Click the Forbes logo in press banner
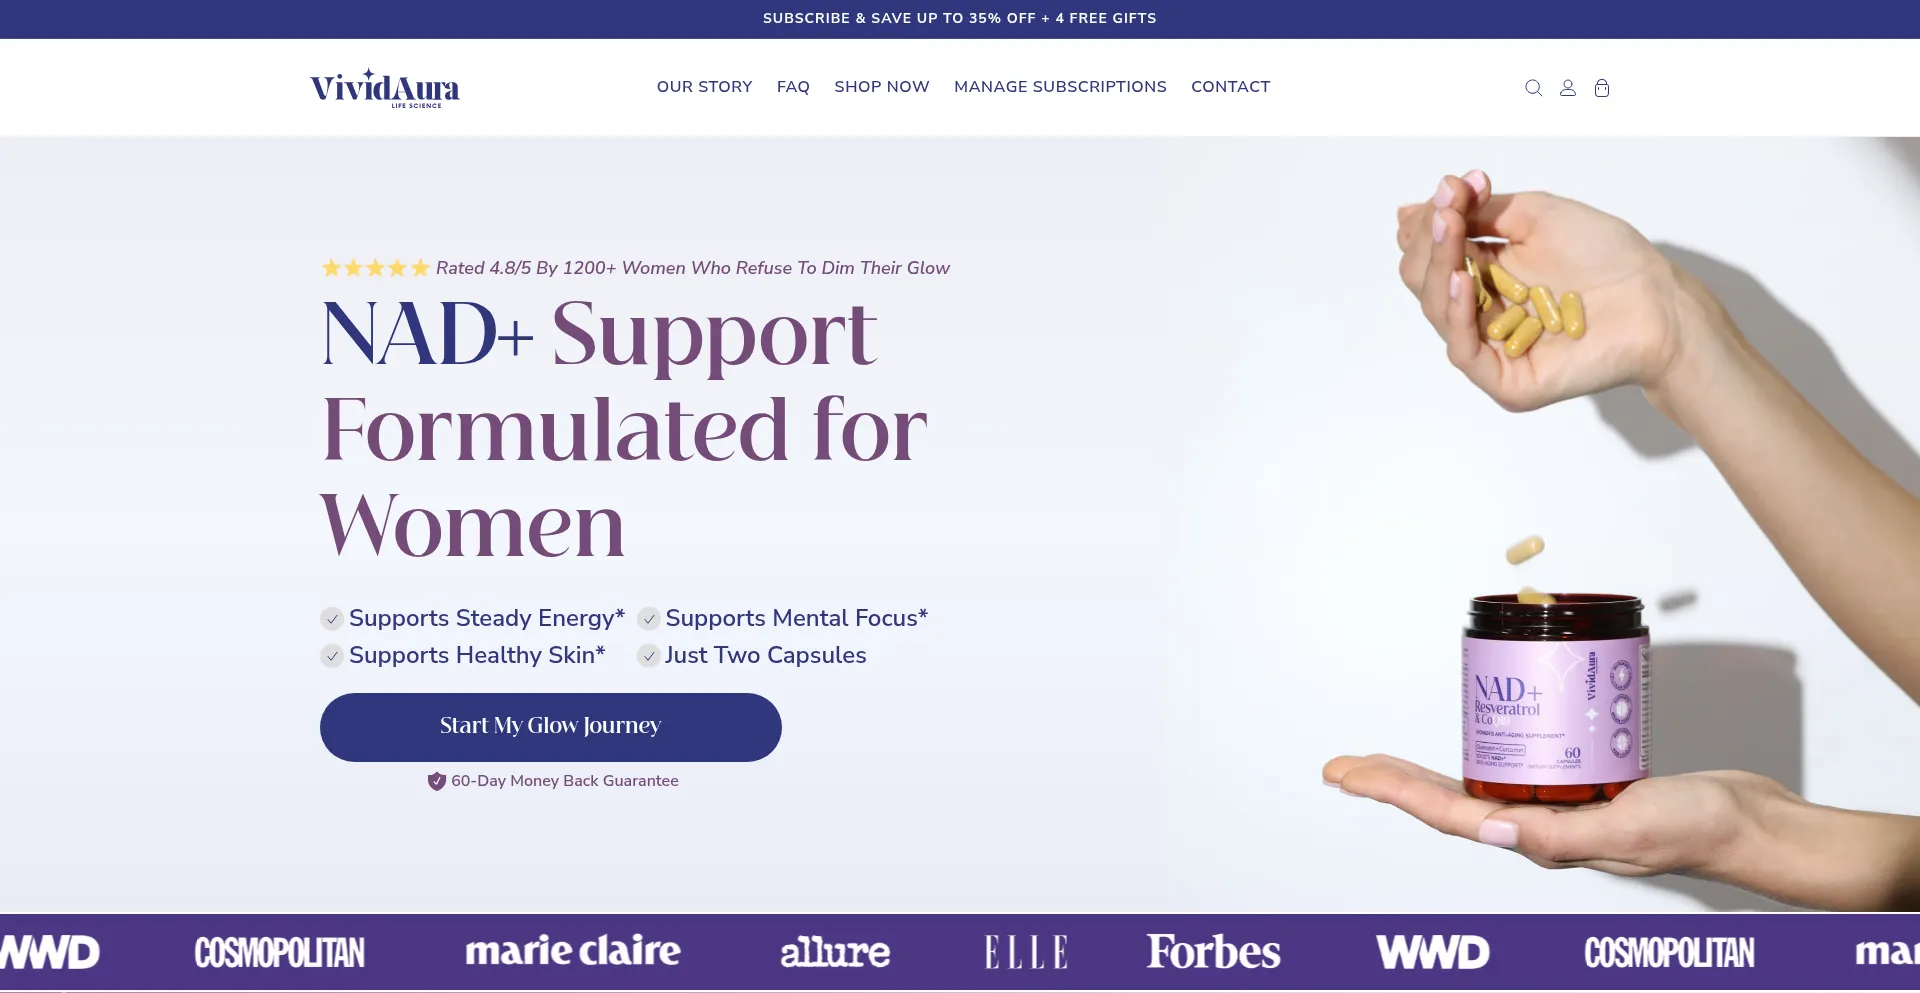This screenshot has height=993, width=1920. [x=1213, y=952]
